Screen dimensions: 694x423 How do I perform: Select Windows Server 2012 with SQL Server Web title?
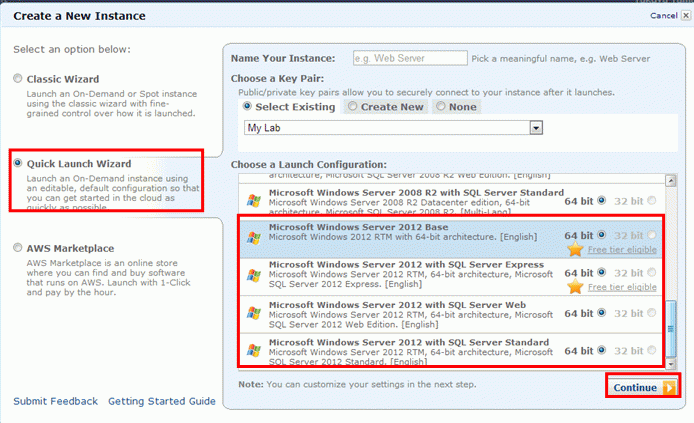397,305
